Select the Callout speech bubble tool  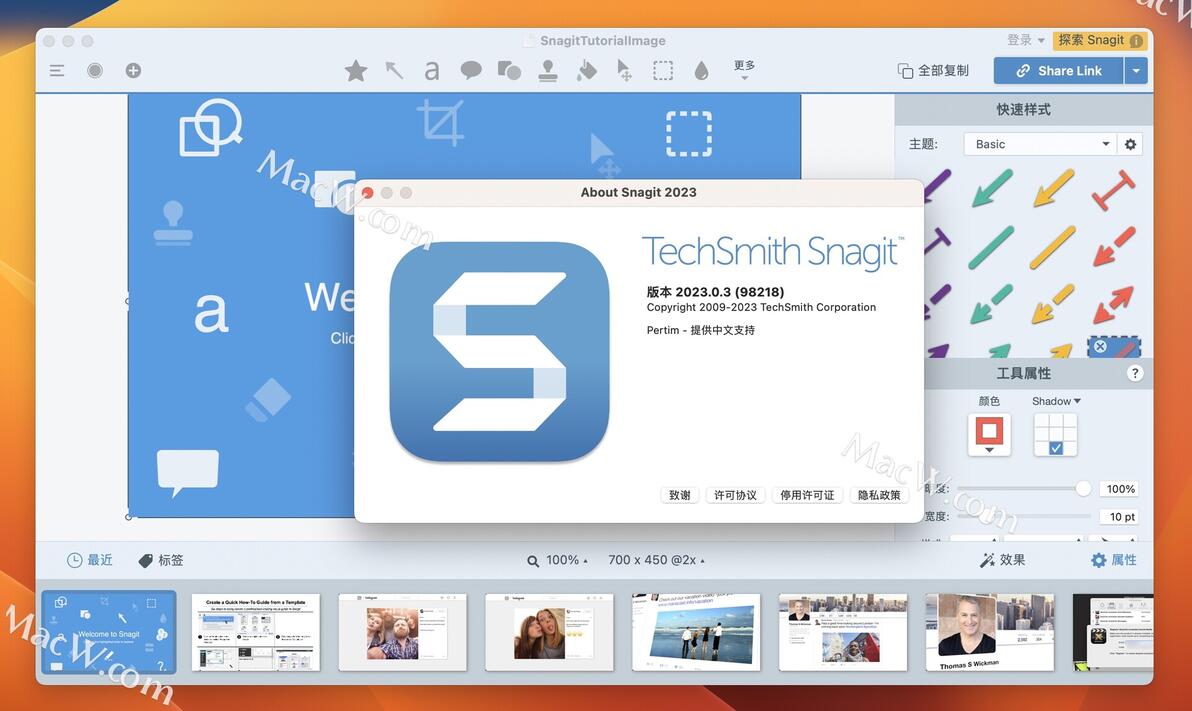pos(471,71)
